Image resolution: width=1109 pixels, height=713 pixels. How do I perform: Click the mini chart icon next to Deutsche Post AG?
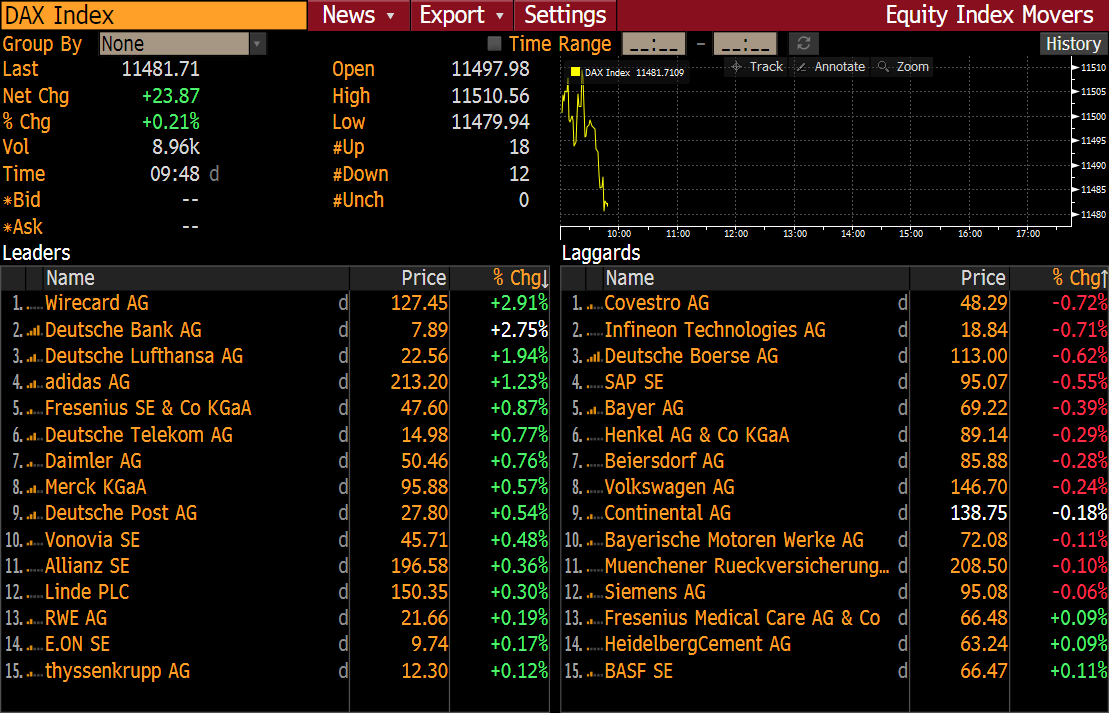(34, 514)
